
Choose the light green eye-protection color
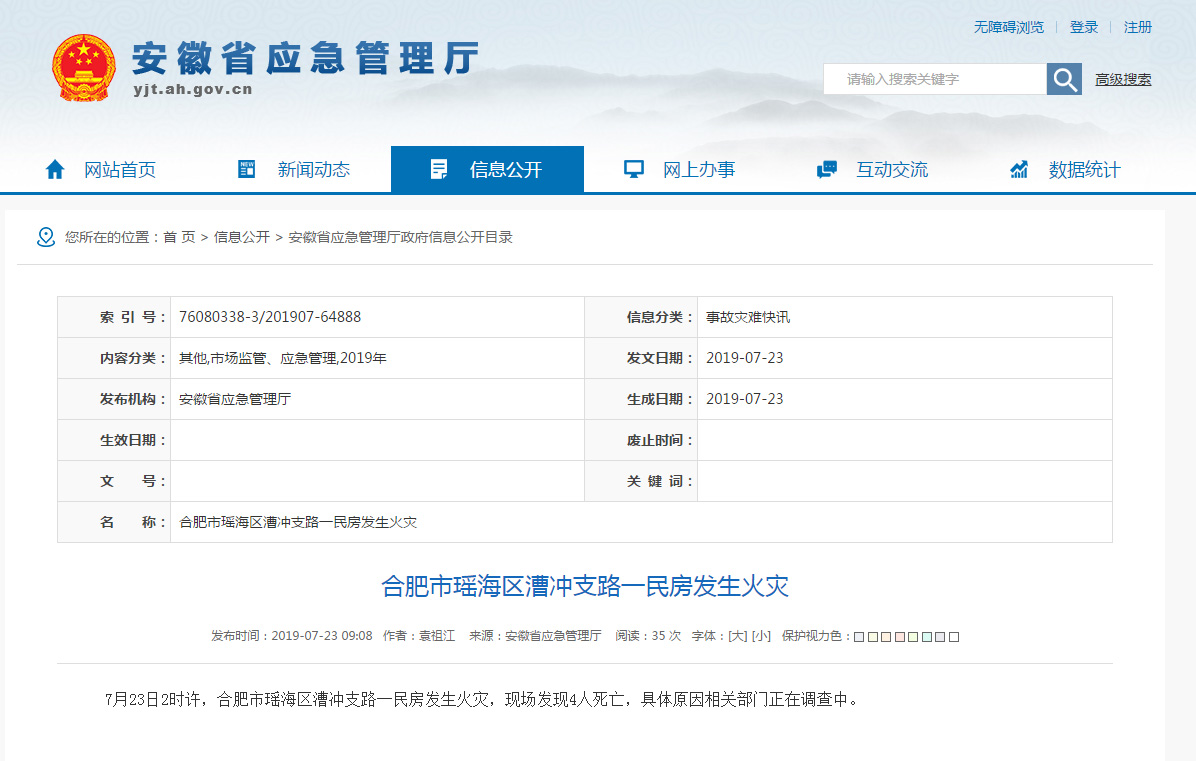point(913,637)
